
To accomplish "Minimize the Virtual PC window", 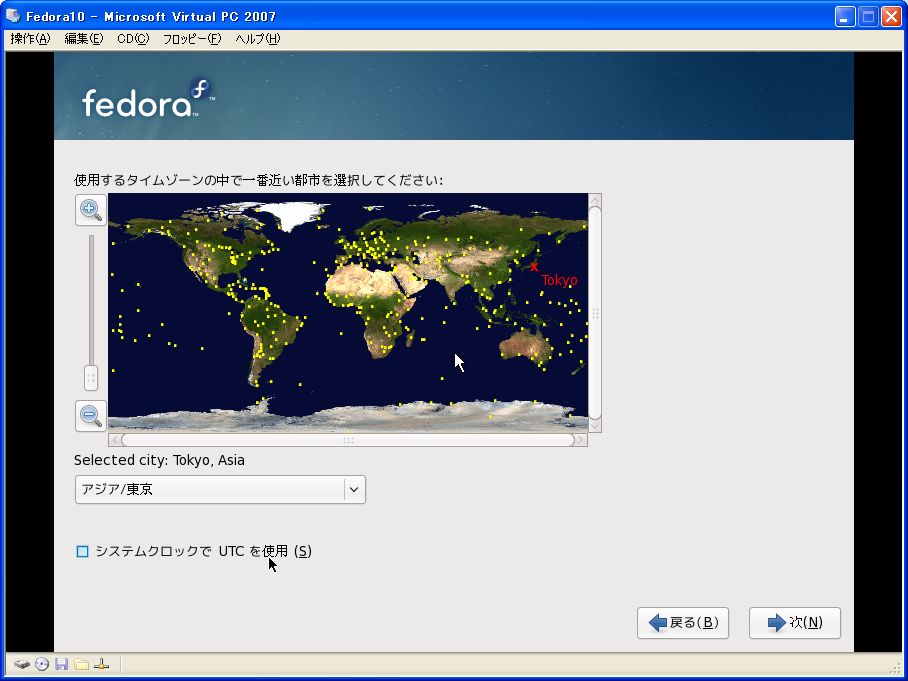I will pyautogui.click(x=845, y=16).
